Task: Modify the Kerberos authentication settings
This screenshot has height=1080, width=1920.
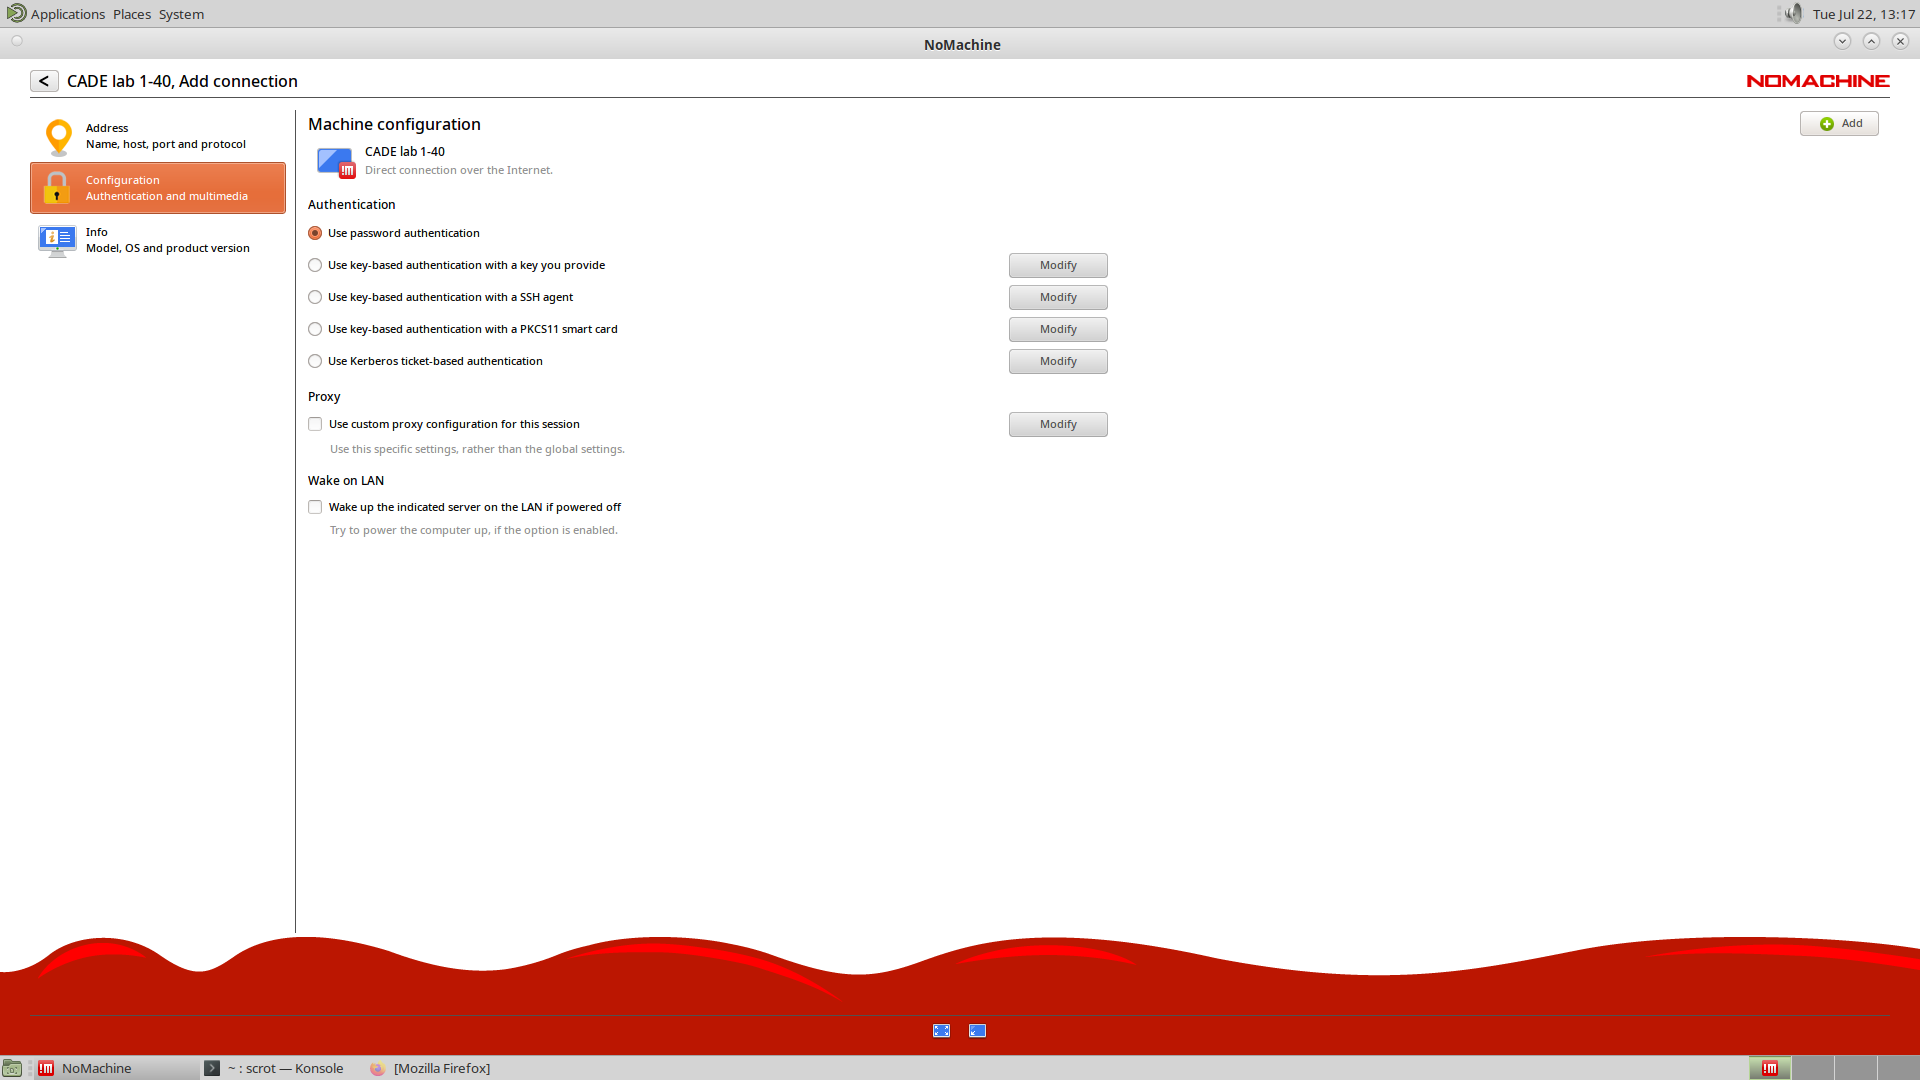Action: [x=1058, y=361]
